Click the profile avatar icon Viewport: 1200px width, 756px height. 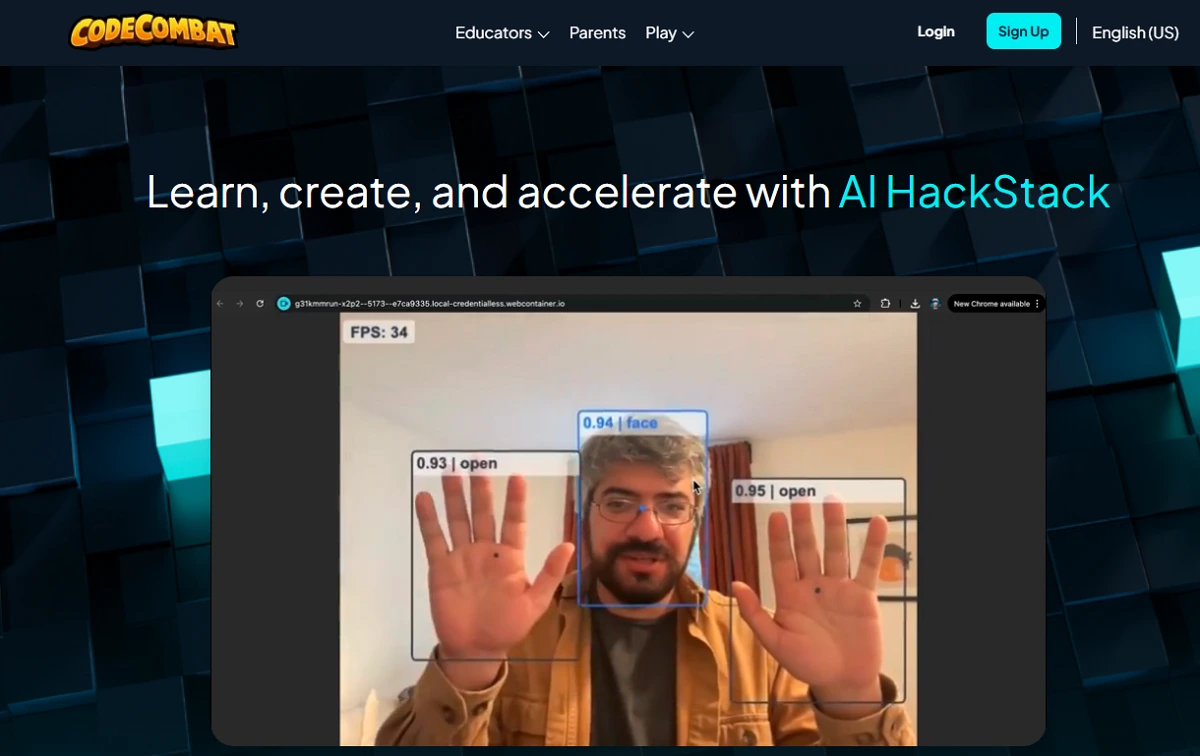(934, 304)
